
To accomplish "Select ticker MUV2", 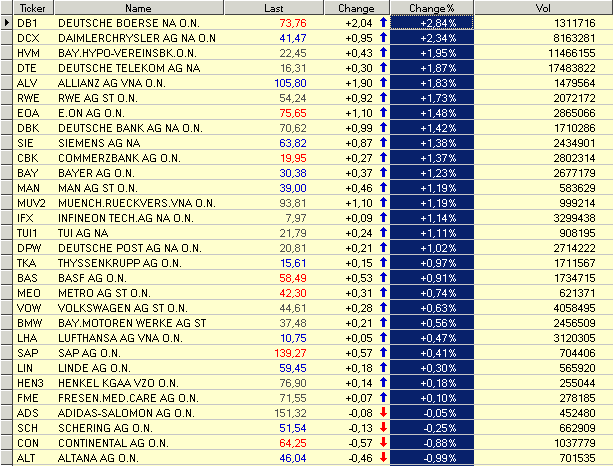I will (31, 203).
